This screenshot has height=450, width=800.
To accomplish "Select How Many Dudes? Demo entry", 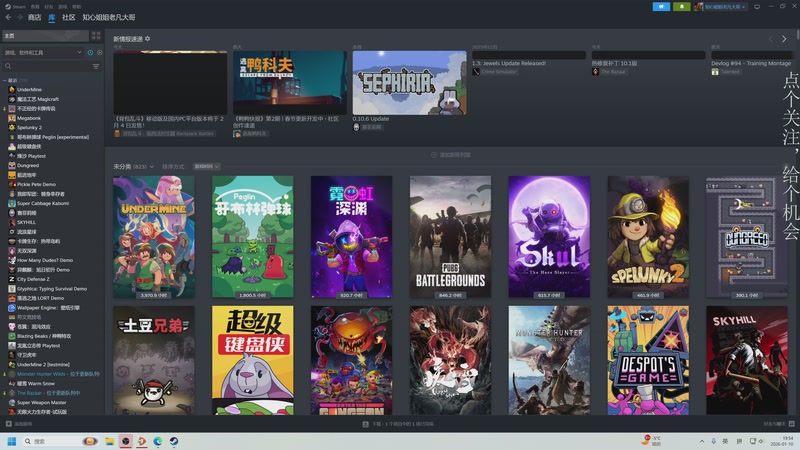I will coord(45,260).
